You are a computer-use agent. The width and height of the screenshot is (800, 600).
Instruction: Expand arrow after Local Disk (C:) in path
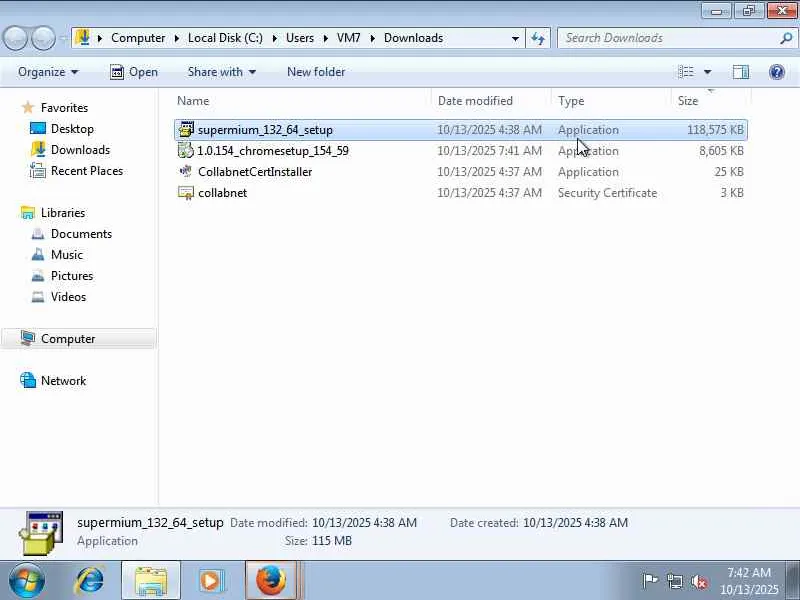[x=274, y=38]
